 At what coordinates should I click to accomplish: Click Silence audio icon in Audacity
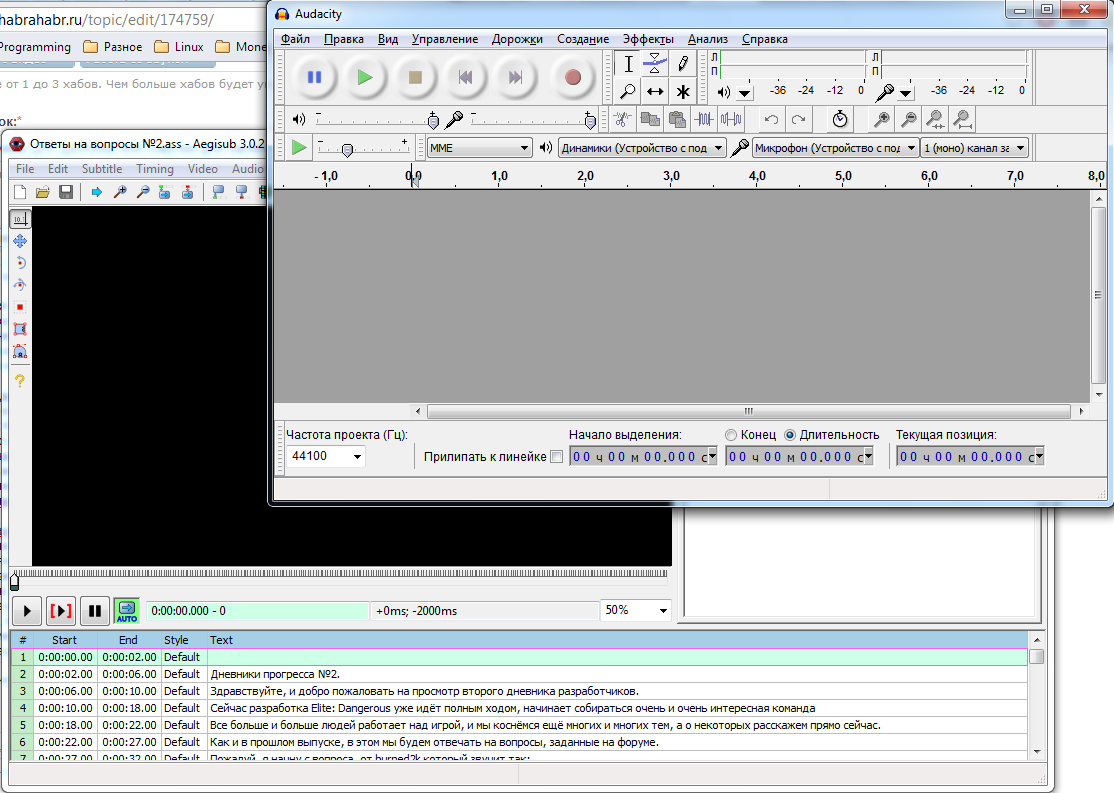[731, 119]
